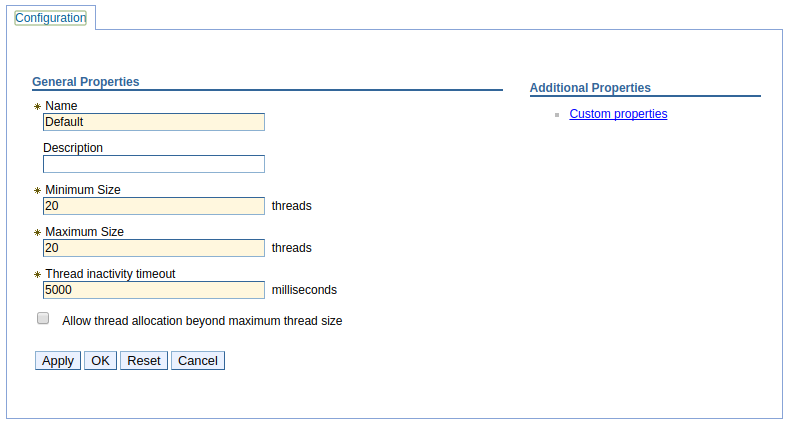The width and height of the screenshot is (787, 422).
Task: Select the Minimum Size threads field
Action: 154,206
